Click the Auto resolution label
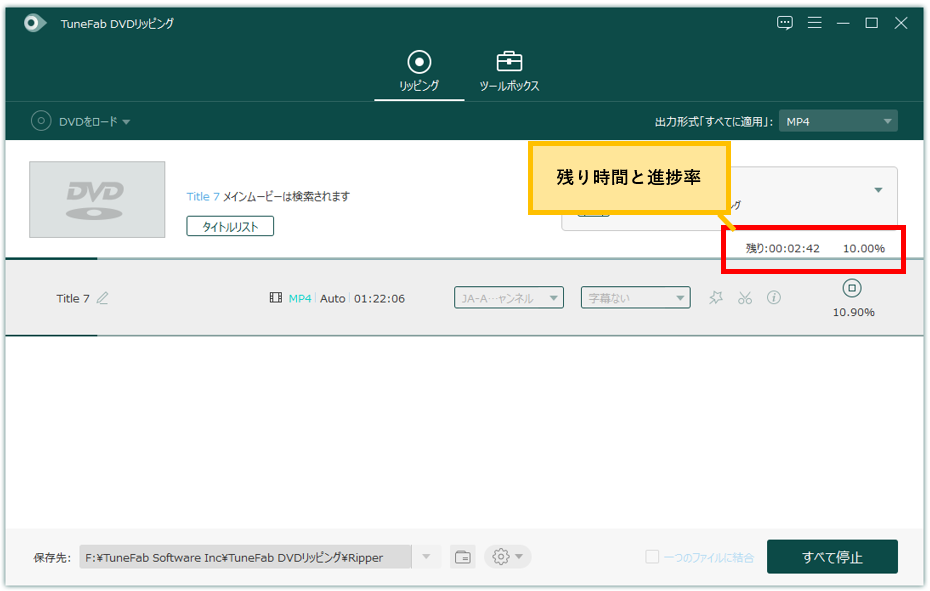This screenshot has height=591, width=930. coord(333,298)
